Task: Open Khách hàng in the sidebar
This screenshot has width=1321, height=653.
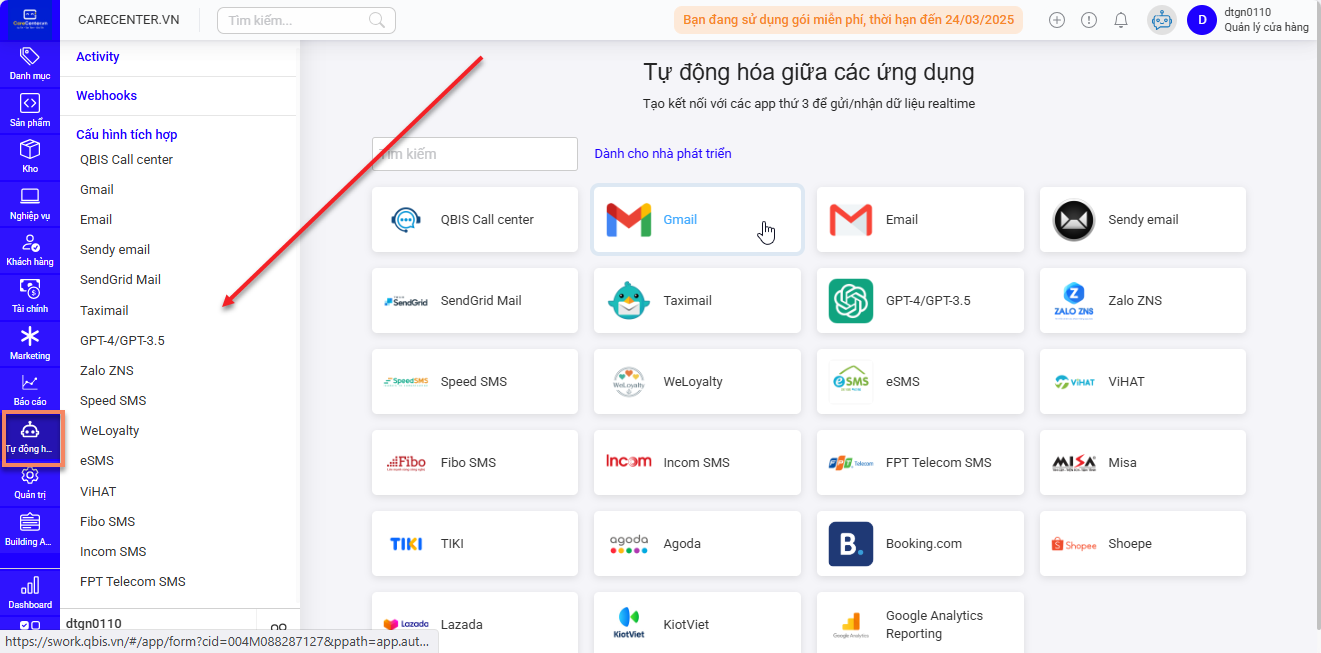Action: [x=30, y=249]
